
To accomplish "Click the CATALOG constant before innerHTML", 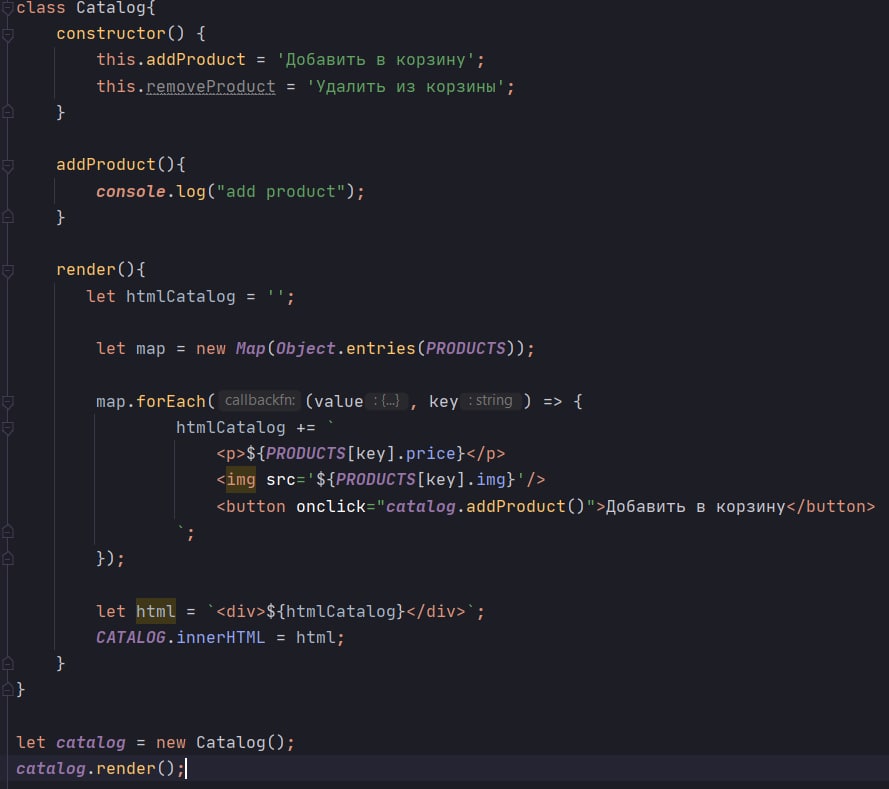I will (131, 638).
